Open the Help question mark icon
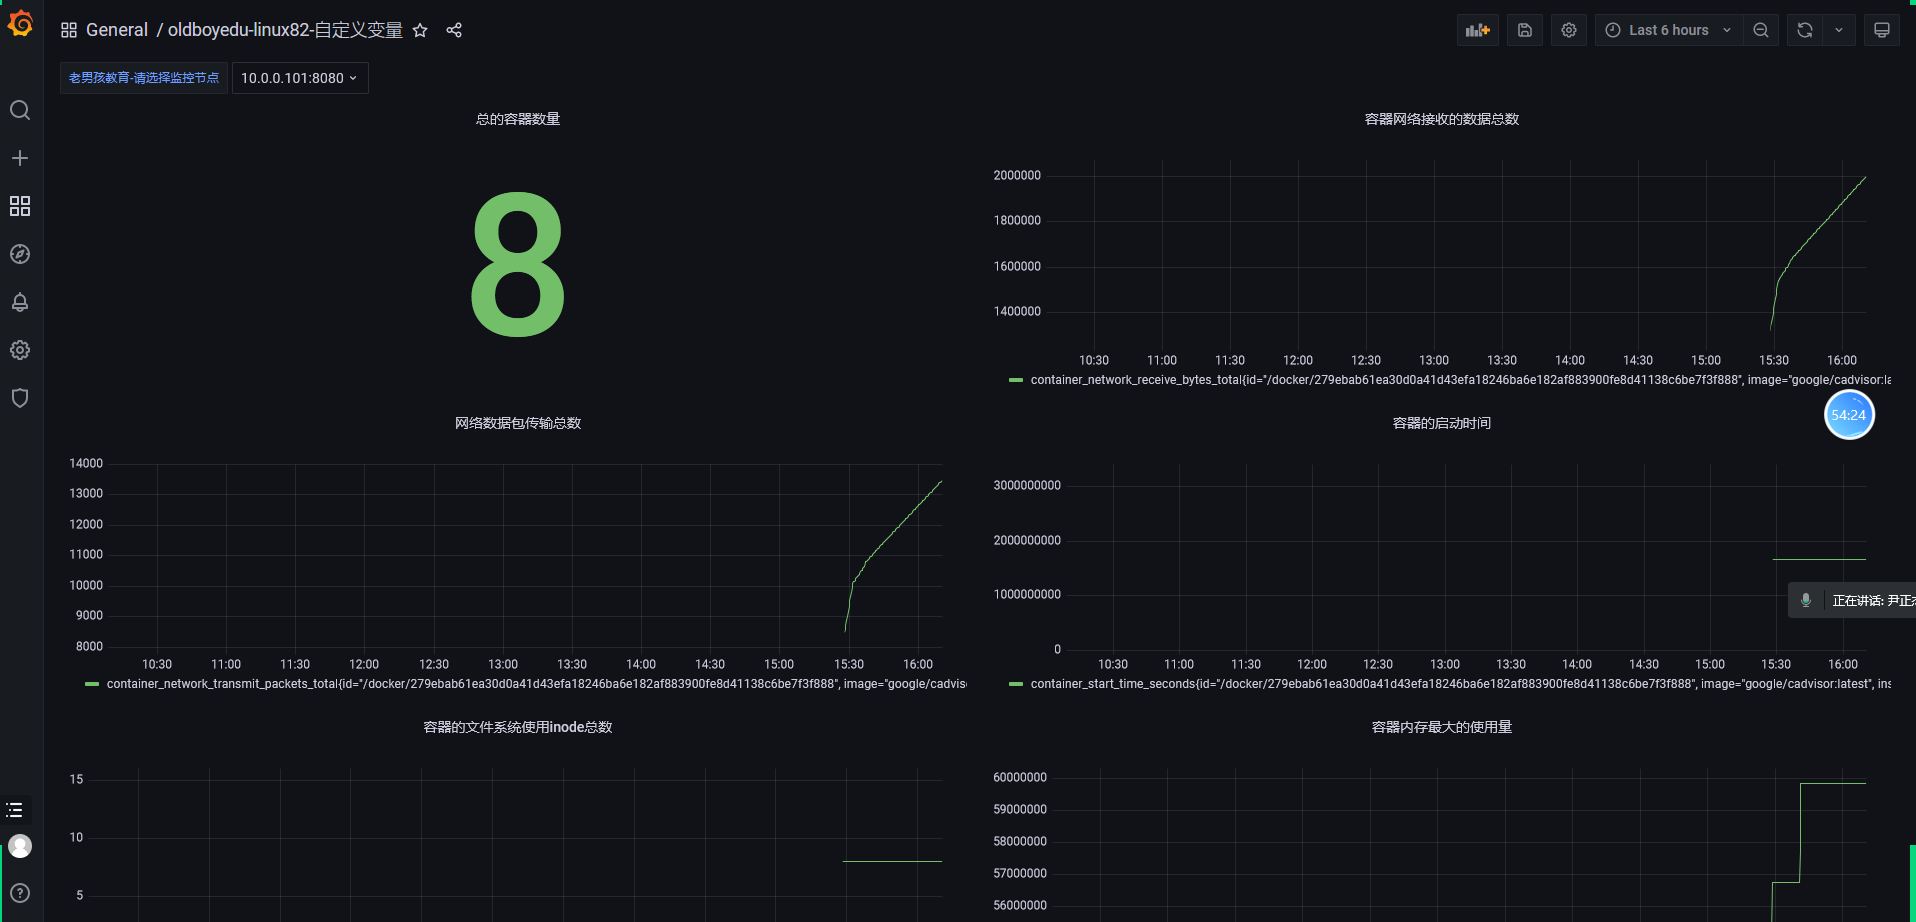 (x=20, y=893)
